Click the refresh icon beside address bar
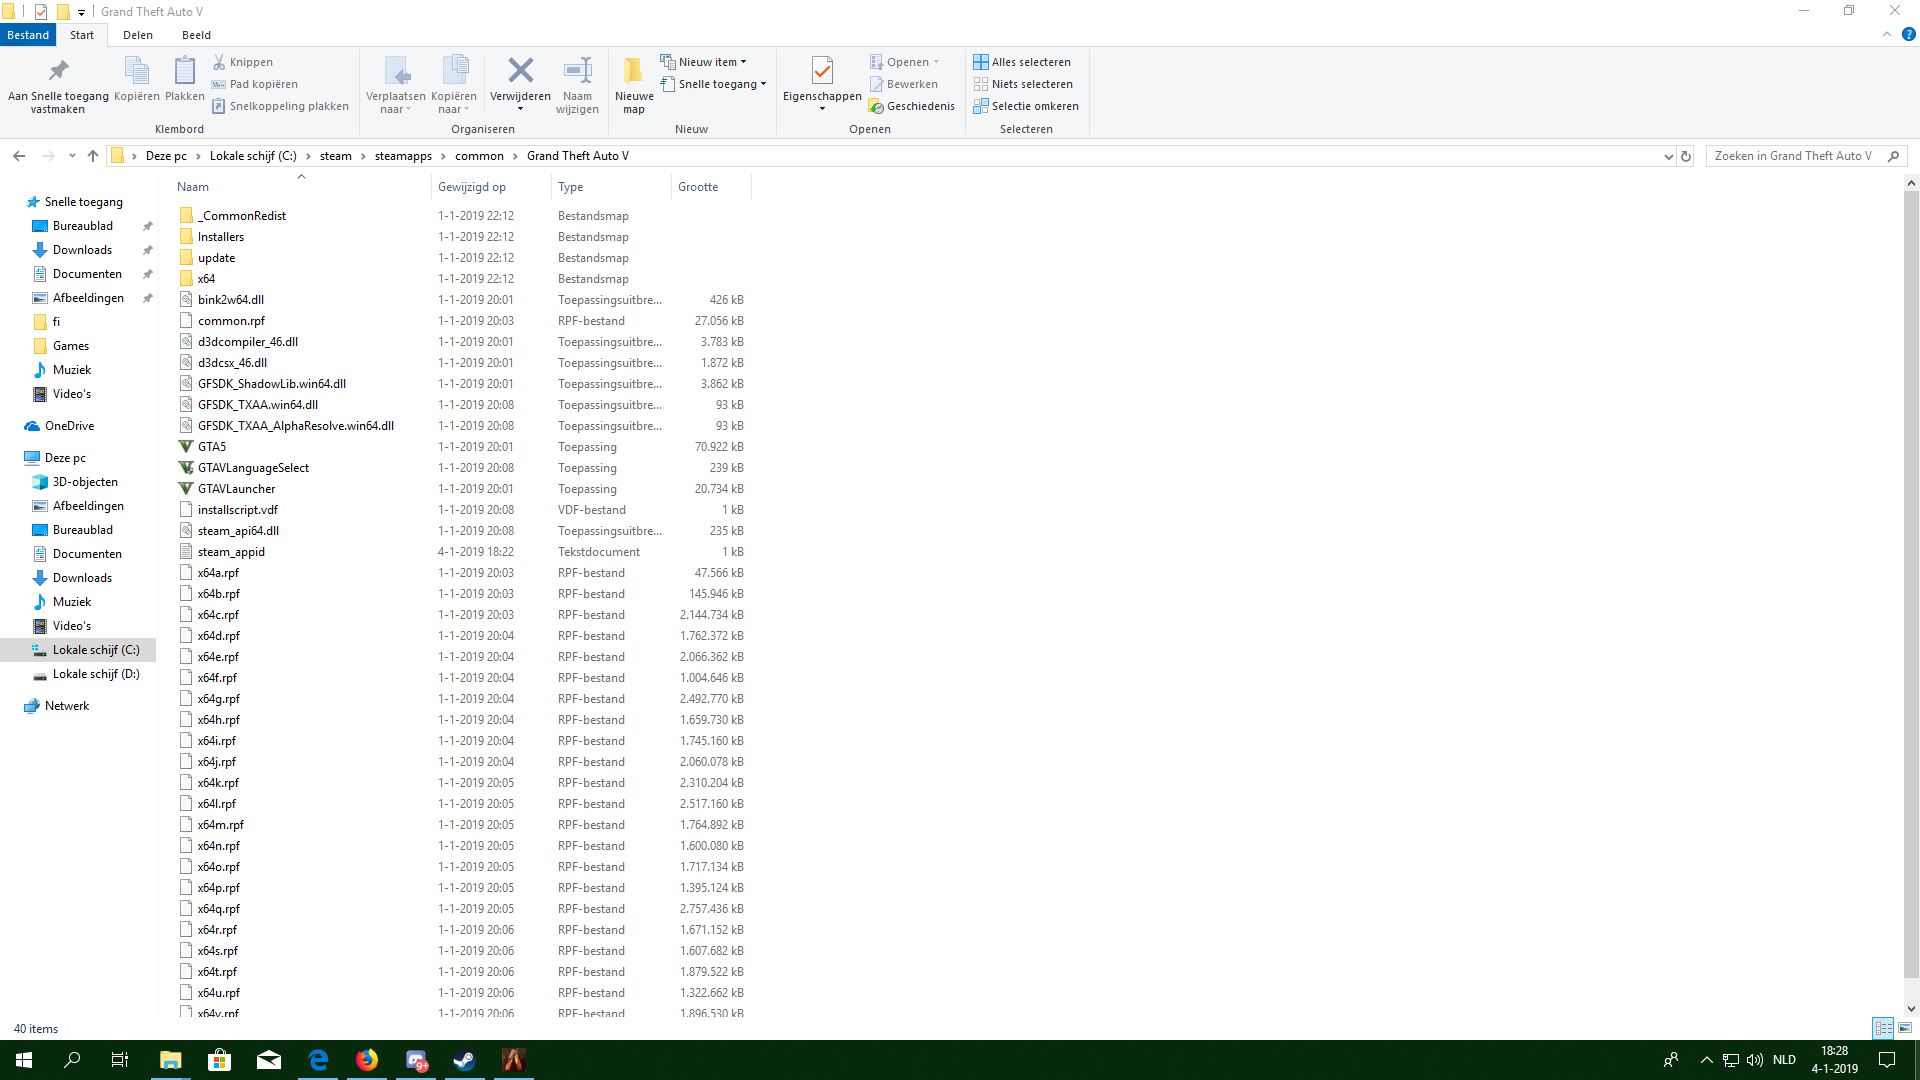This screenshot has width=1920, height=1080. pyautogui.click(x=1686, y=156)
